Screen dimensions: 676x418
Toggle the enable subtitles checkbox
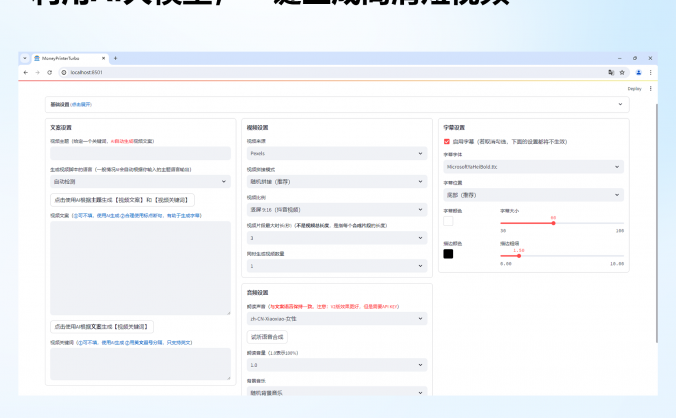click(447, 141)
